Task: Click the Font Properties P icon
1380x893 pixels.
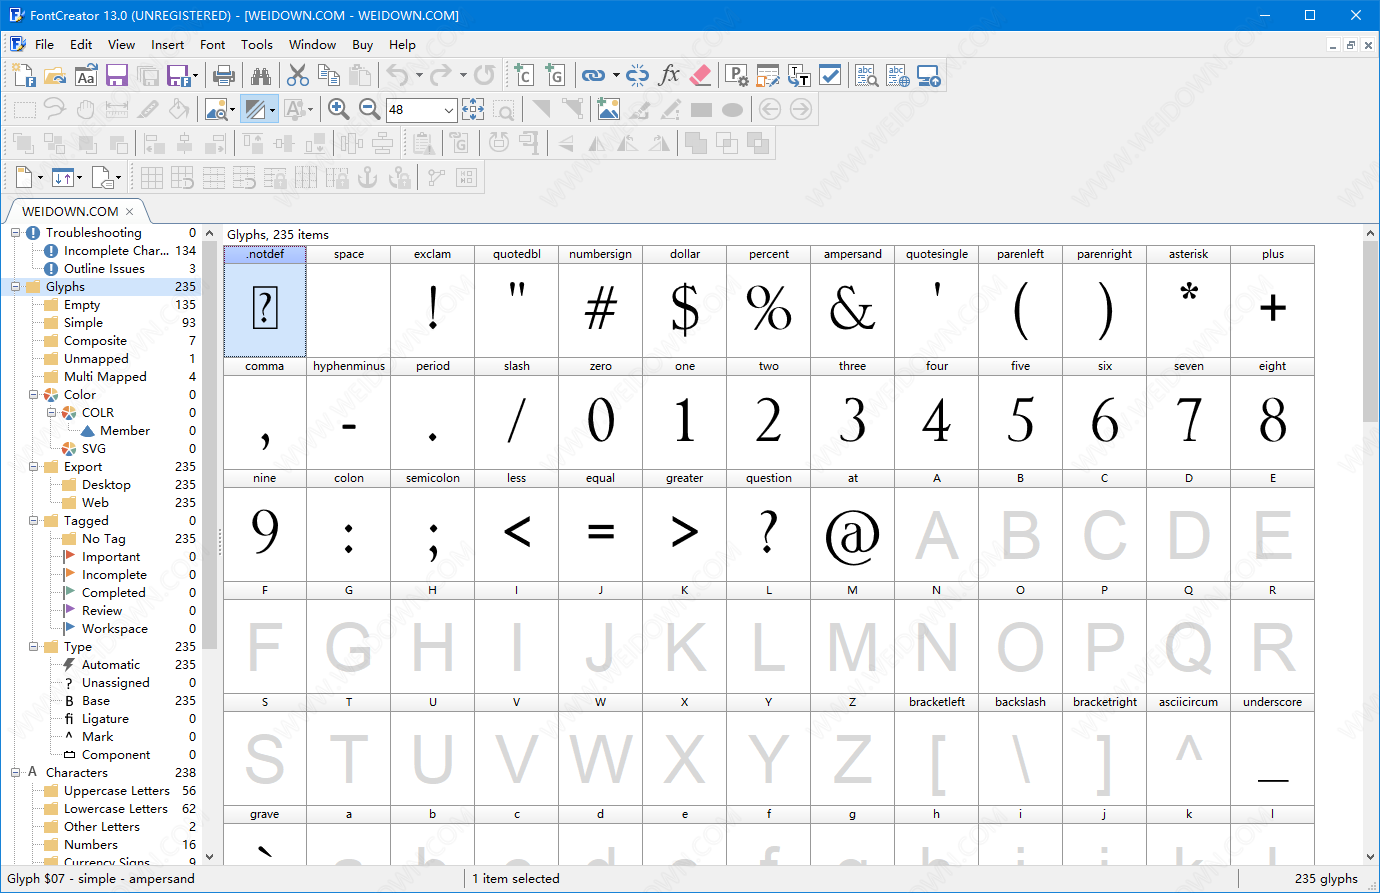Action: click(737, 75)
